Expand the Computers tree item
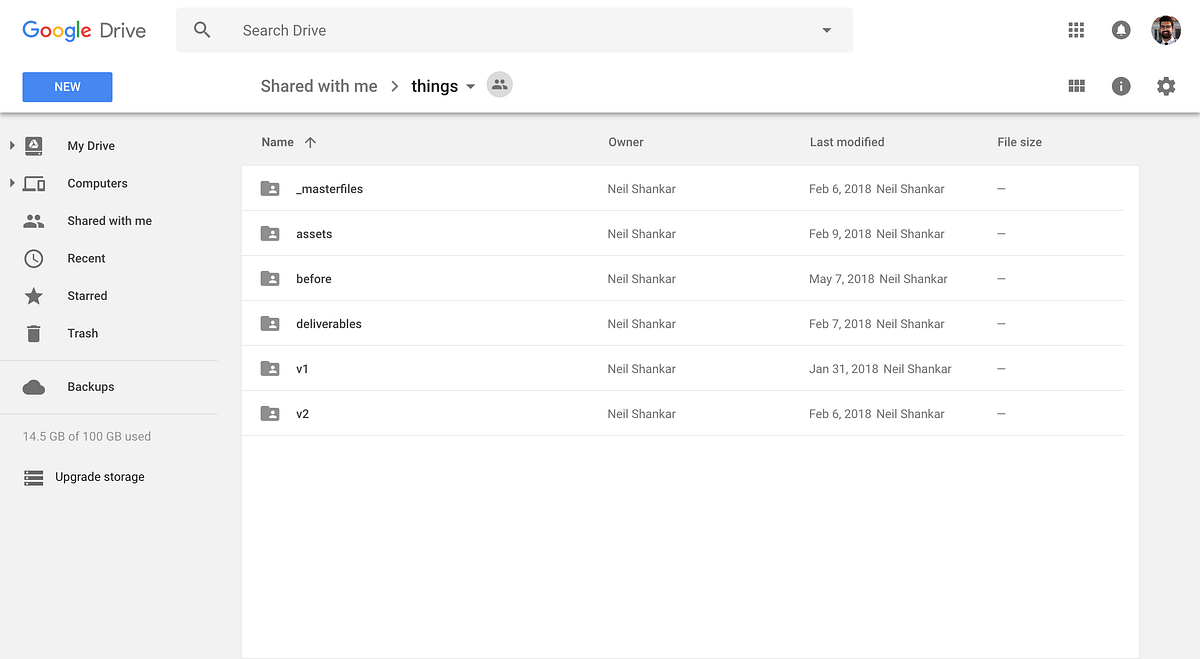 [11, 183]
